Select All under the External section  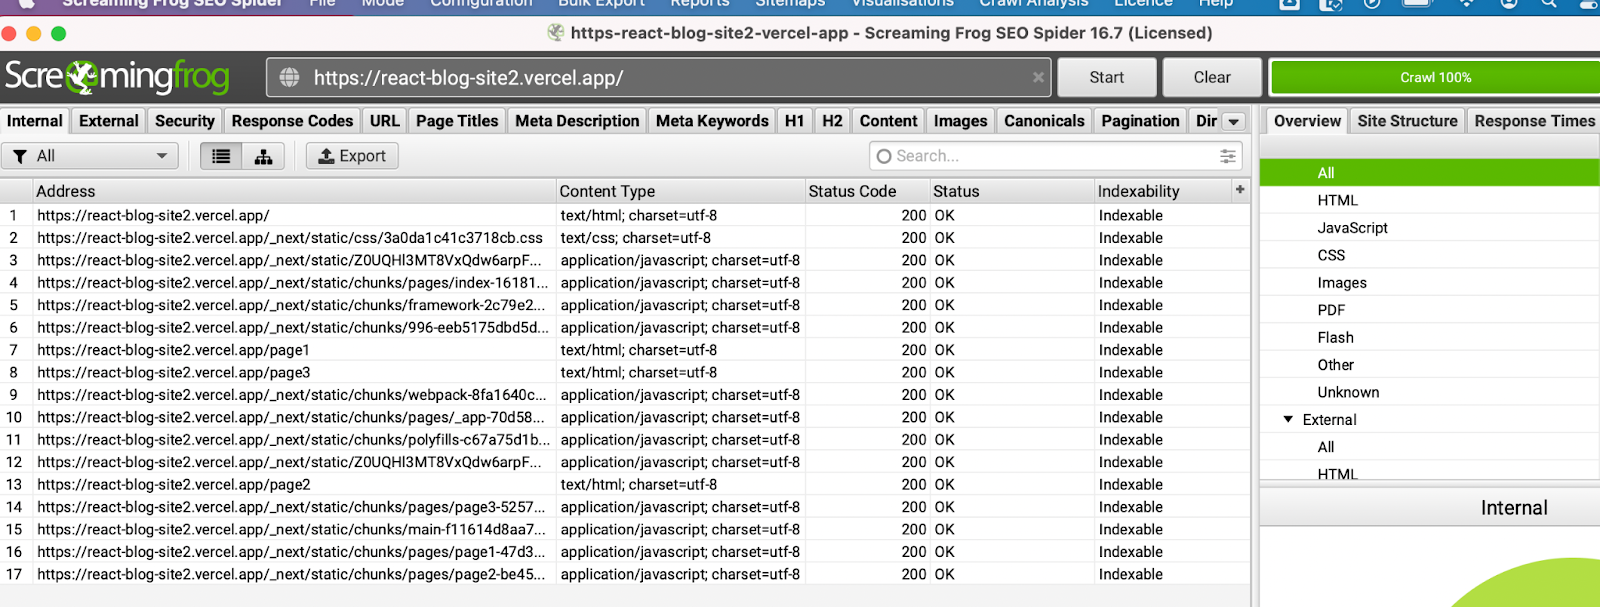tap(1430, 447)
